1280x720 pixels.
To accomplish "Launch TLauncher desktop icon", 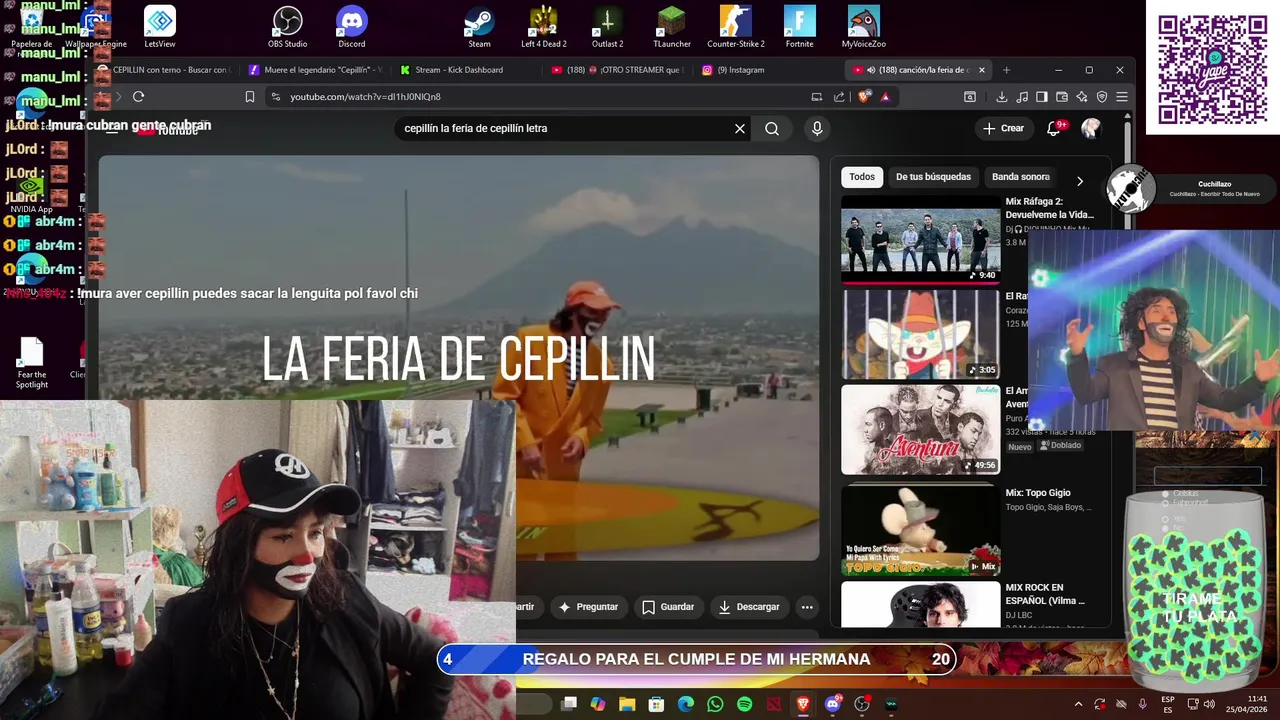I will 671,27.
